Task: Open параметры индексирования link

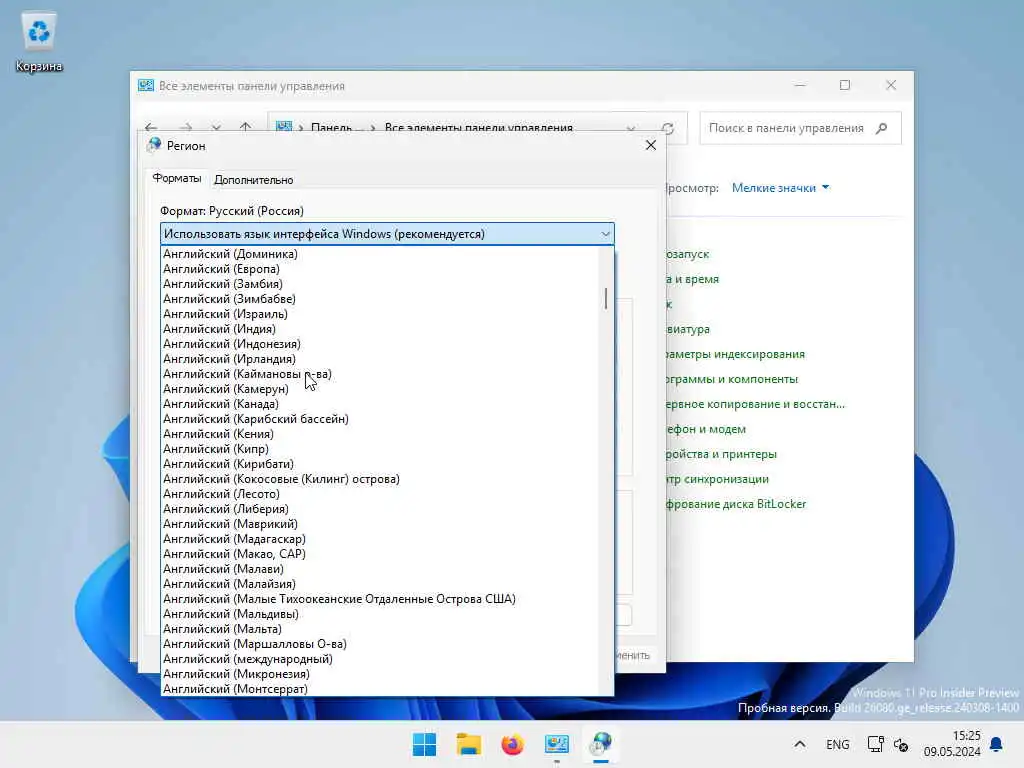Action: click(735, 355)
